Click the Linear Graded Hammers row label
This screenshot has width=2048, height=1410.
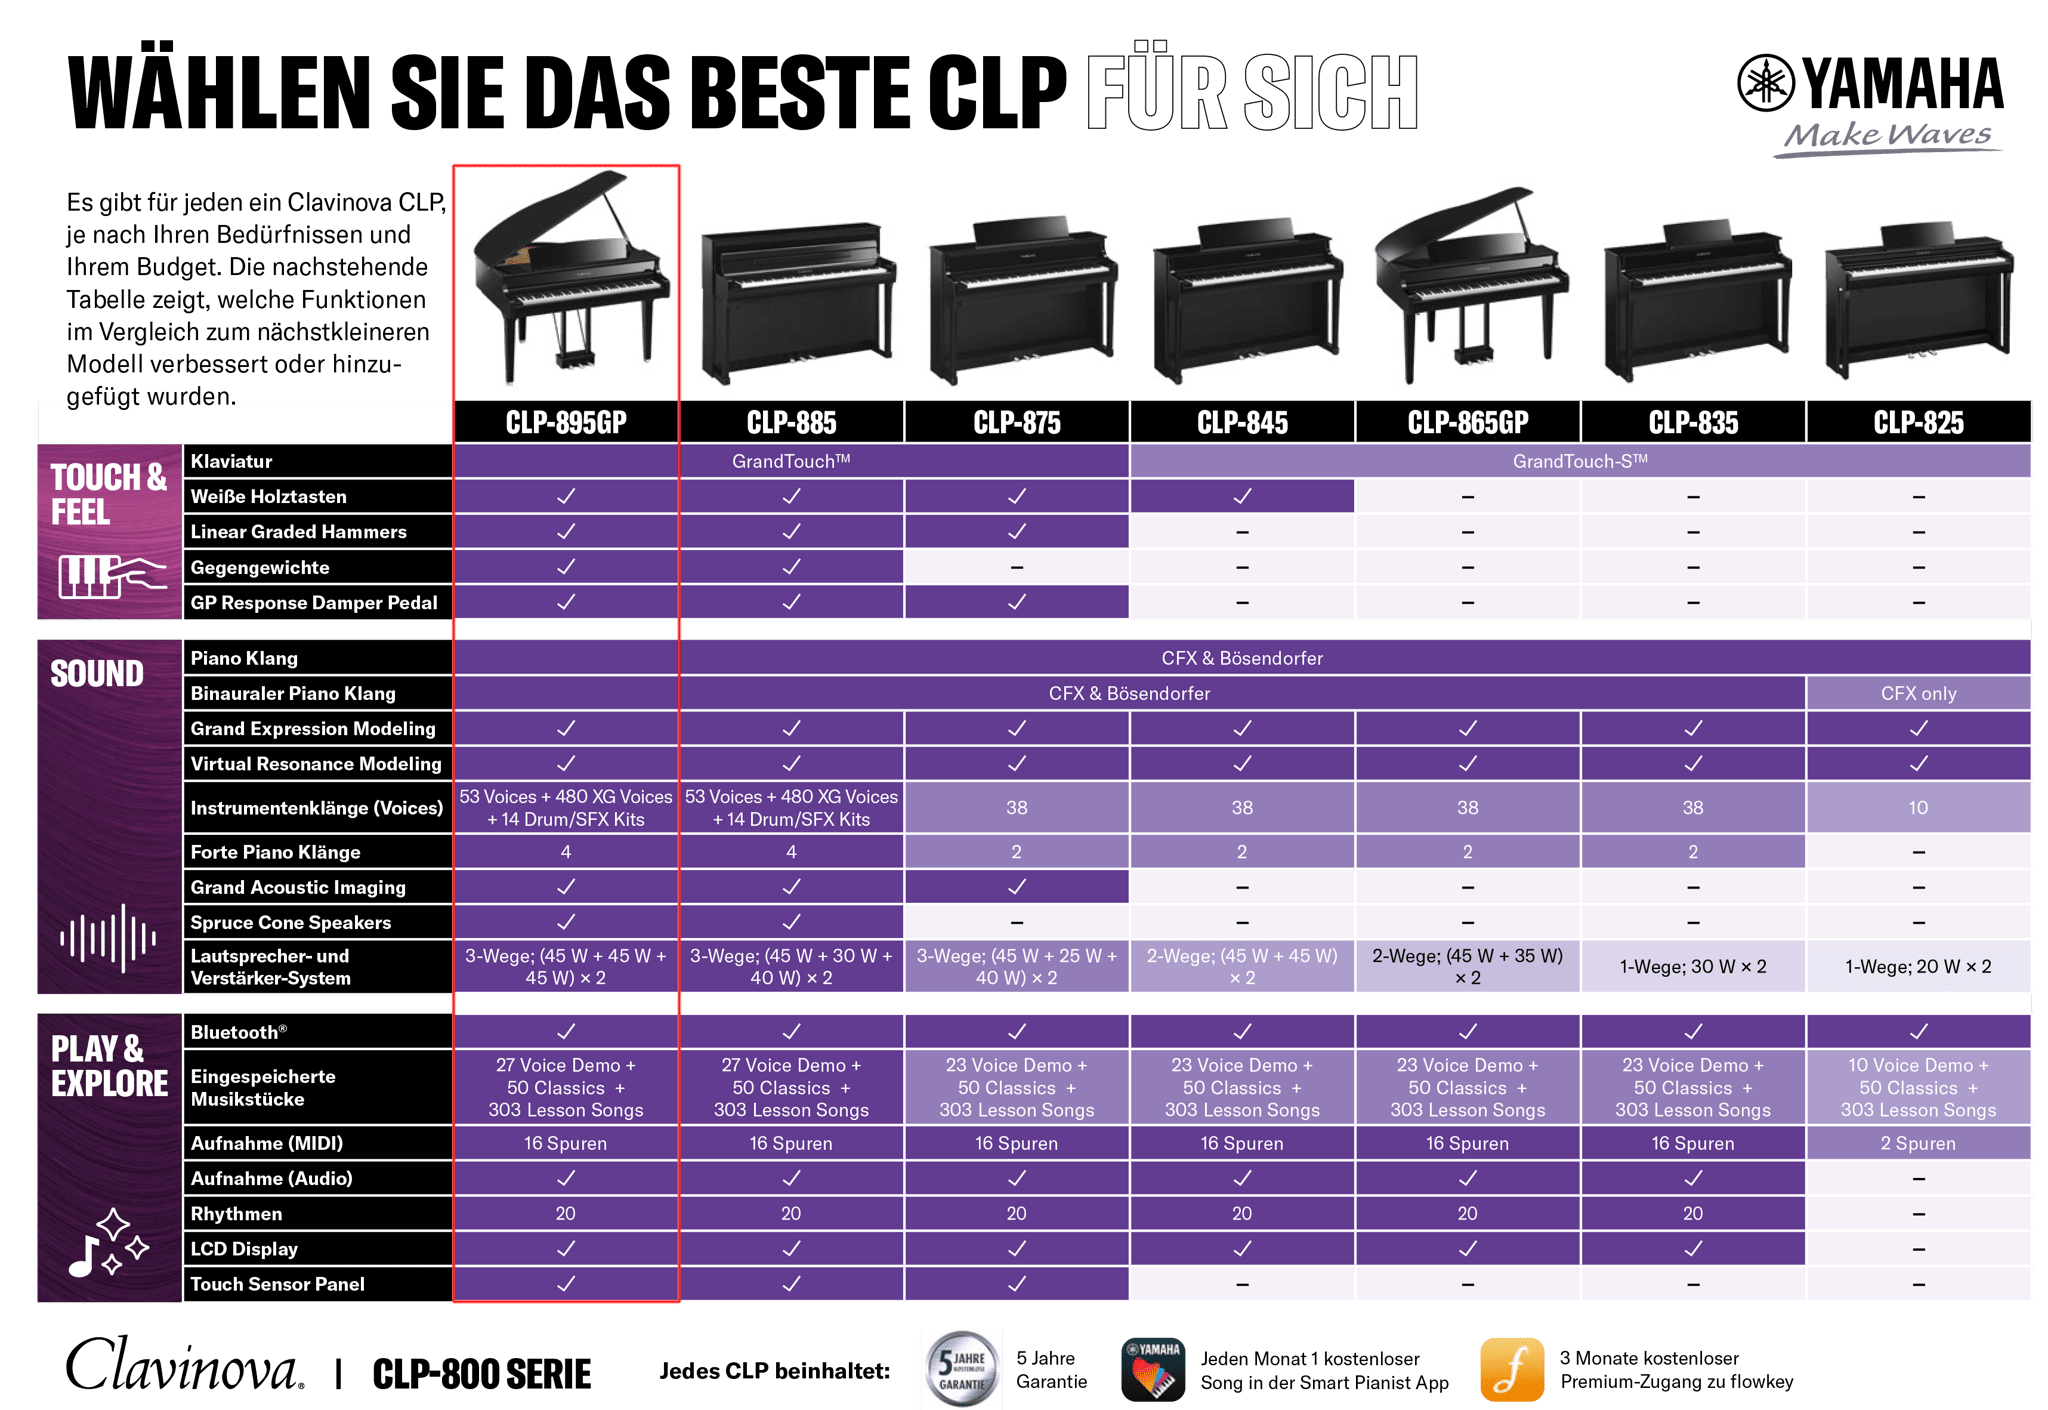click(317, 532)
